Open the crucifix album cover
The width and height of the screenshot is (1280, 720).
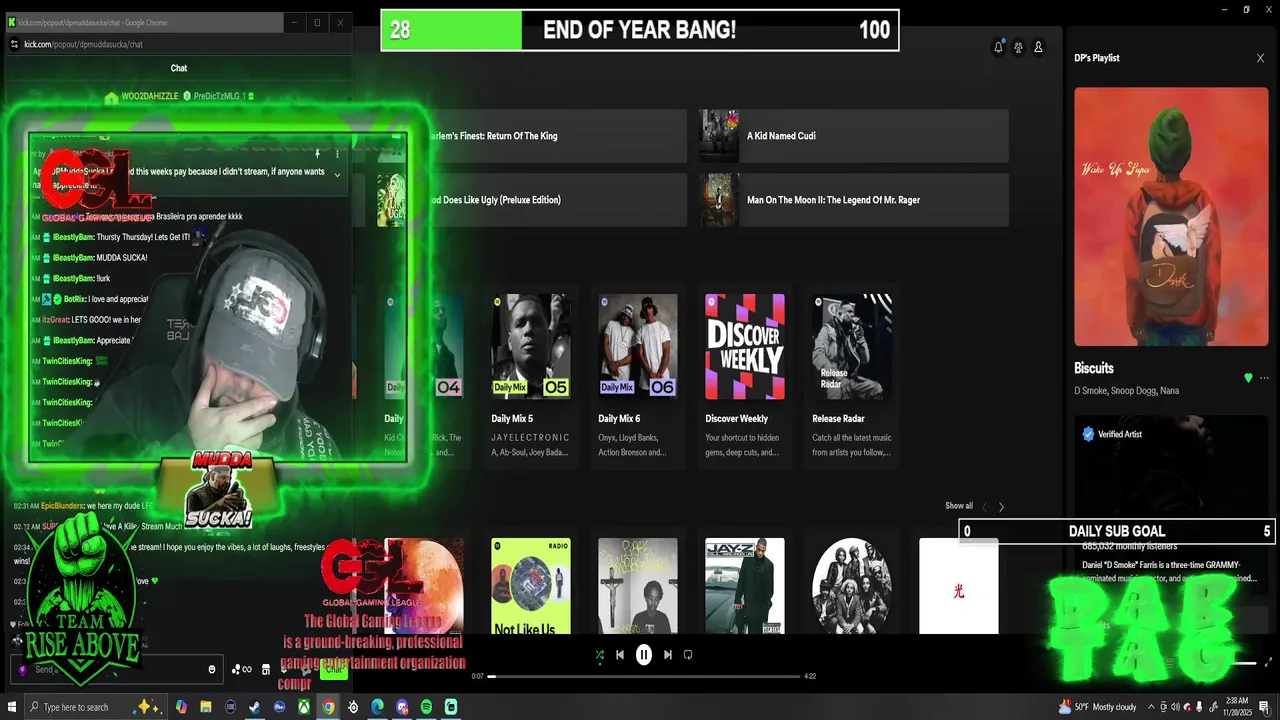tap(638, 586)
